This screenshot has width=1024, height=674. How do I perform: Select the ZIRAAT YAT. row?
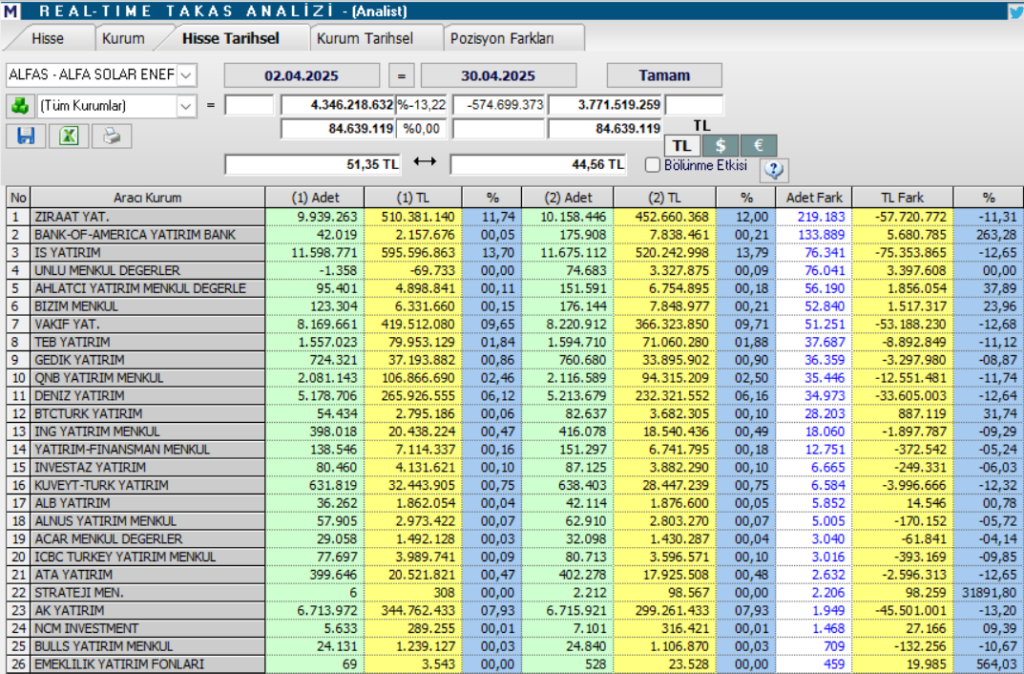[x=515, y=217]
